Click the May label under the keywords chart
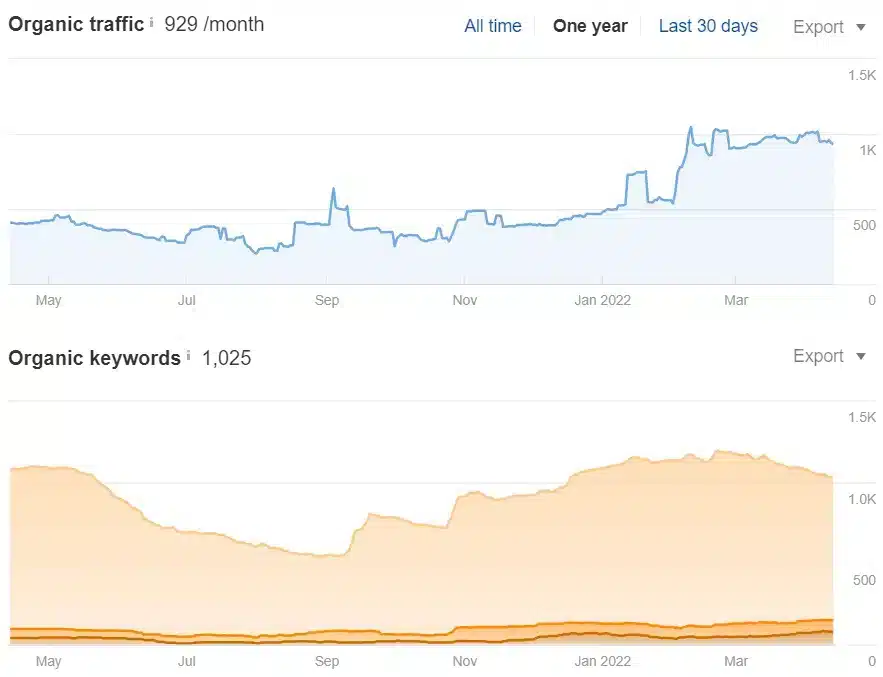 (x=48, y=661)
